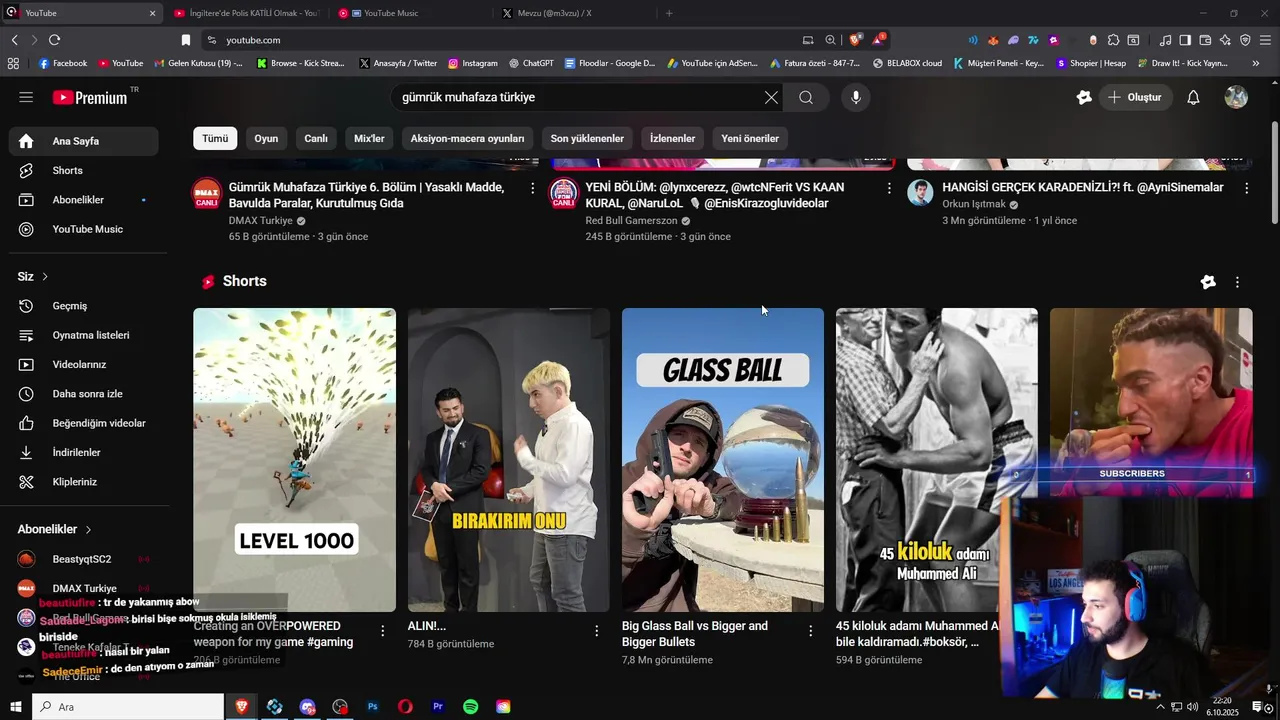Open Oynatma listeleri playlists

(83, 335)
